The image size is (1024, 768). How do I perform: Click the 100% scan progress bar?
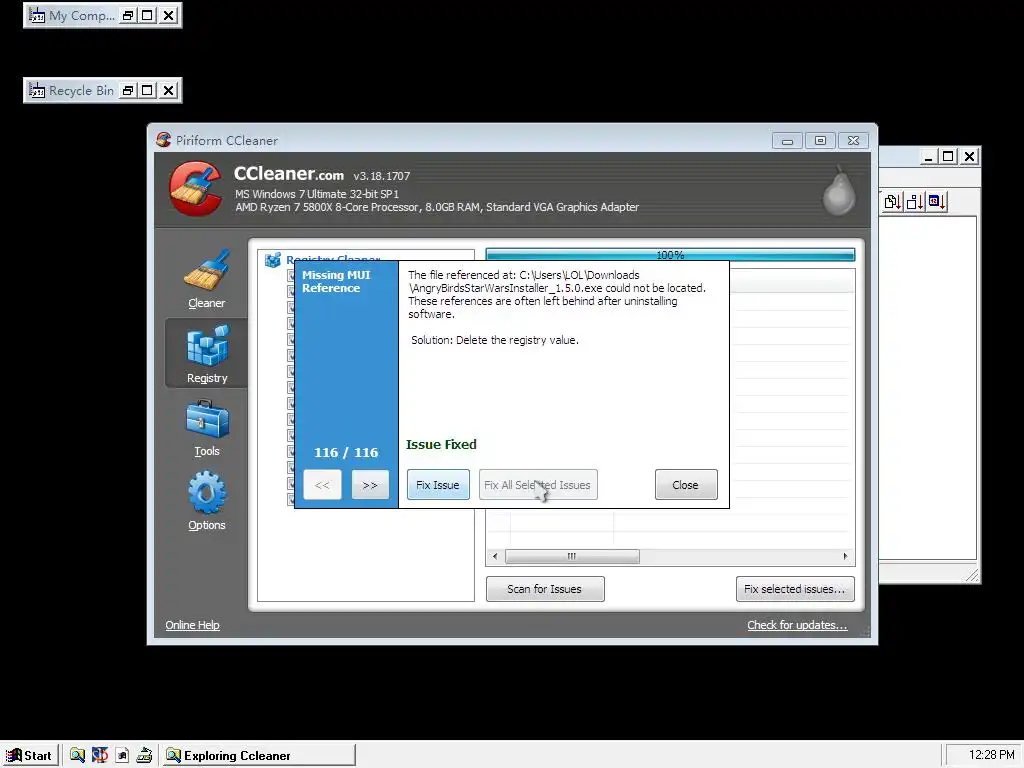pos(670,255)
